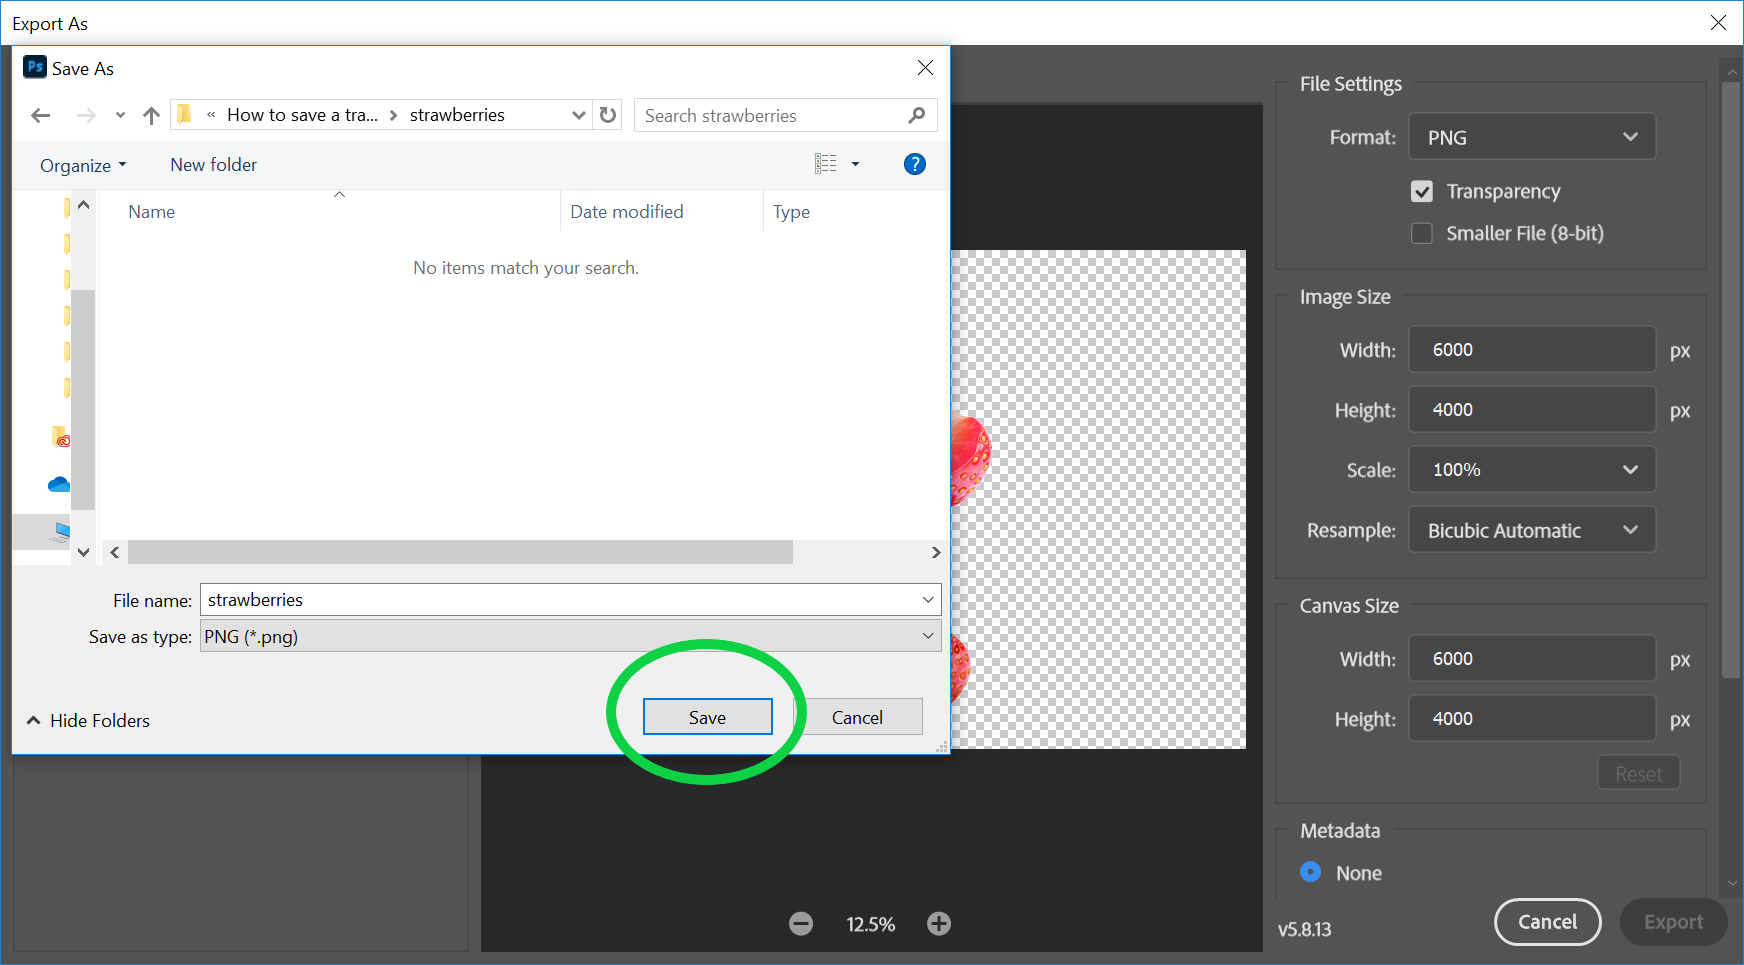1744x965 pixels.
Task: Click the Export As settings panel scrollbar
Action: (x=1731, y=380)
